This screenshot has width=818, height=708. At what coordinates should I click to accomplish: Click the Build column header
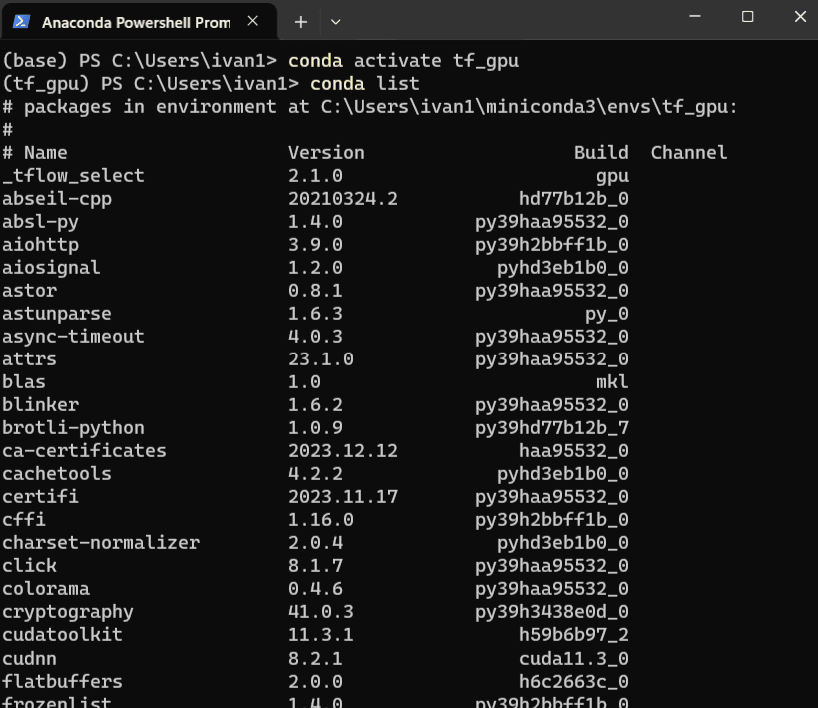tap(600, 153)
